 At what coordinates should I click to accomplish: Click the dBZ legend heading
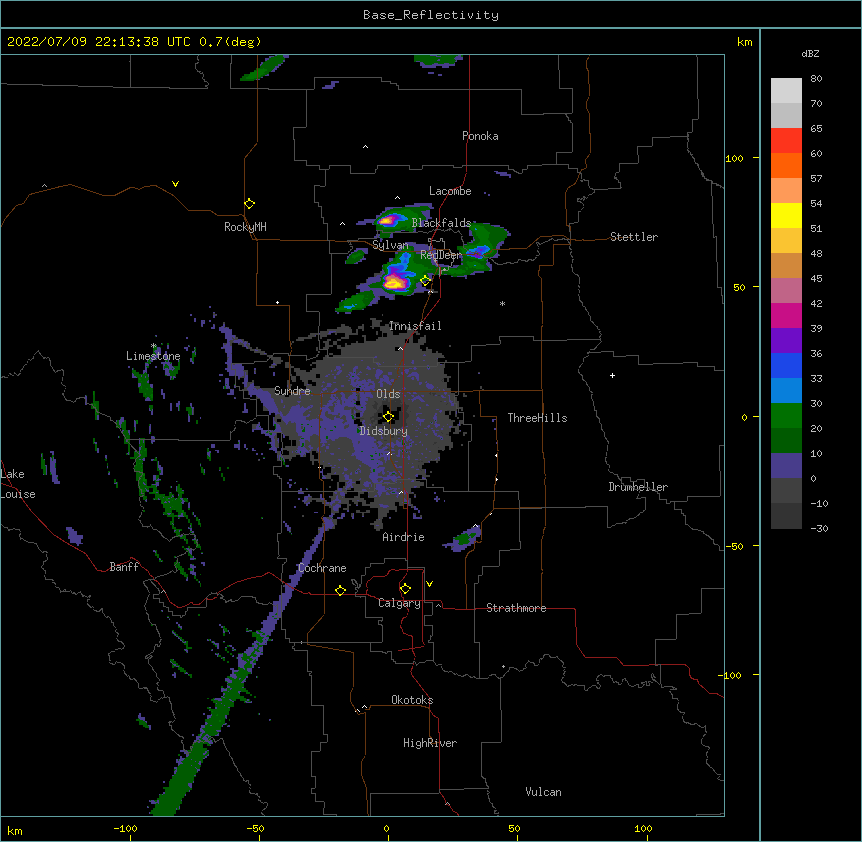[810, 54]
